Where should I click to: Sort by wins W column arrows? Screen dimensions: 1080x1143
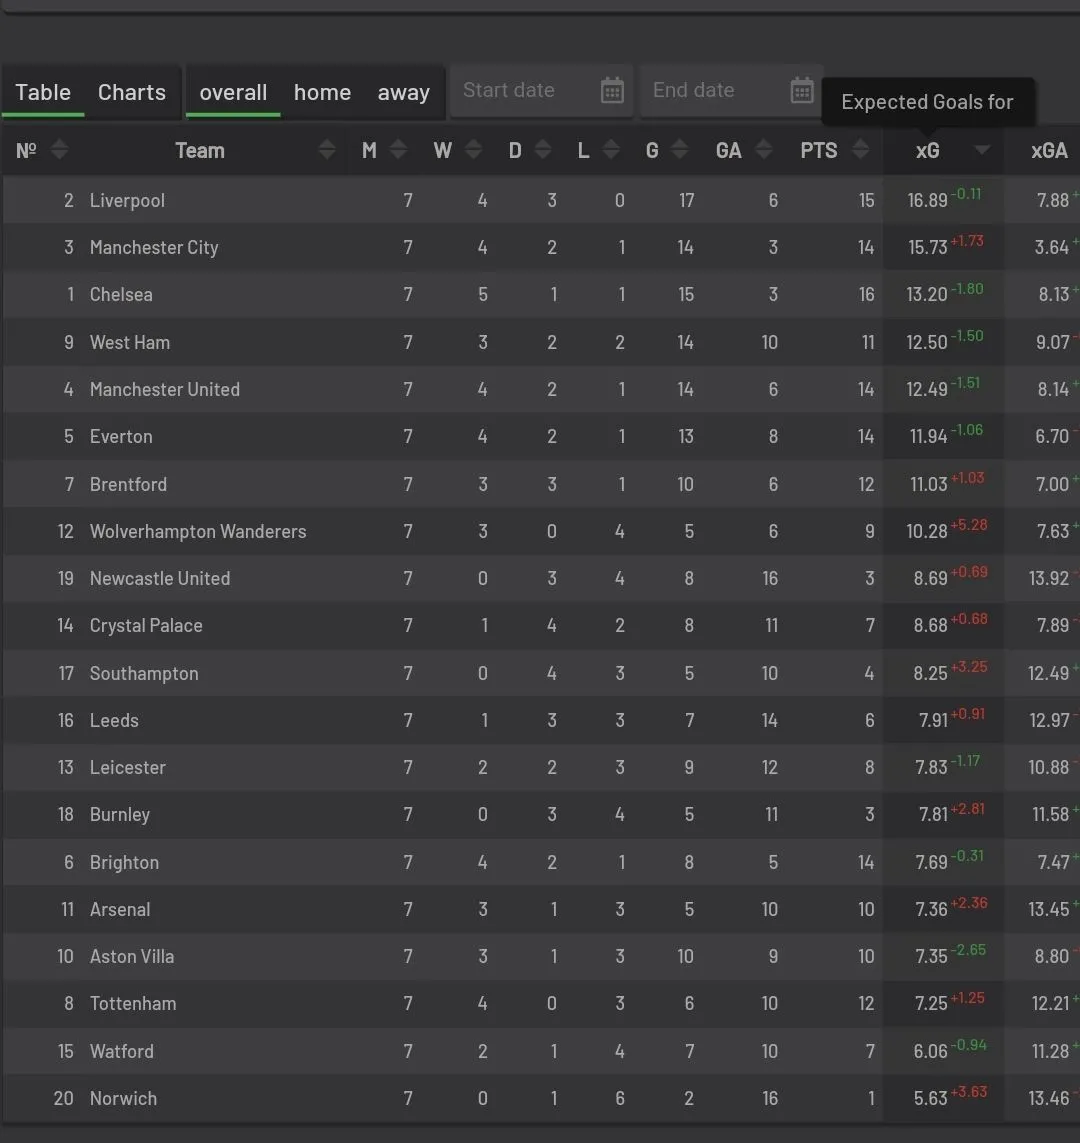point(474,151)
